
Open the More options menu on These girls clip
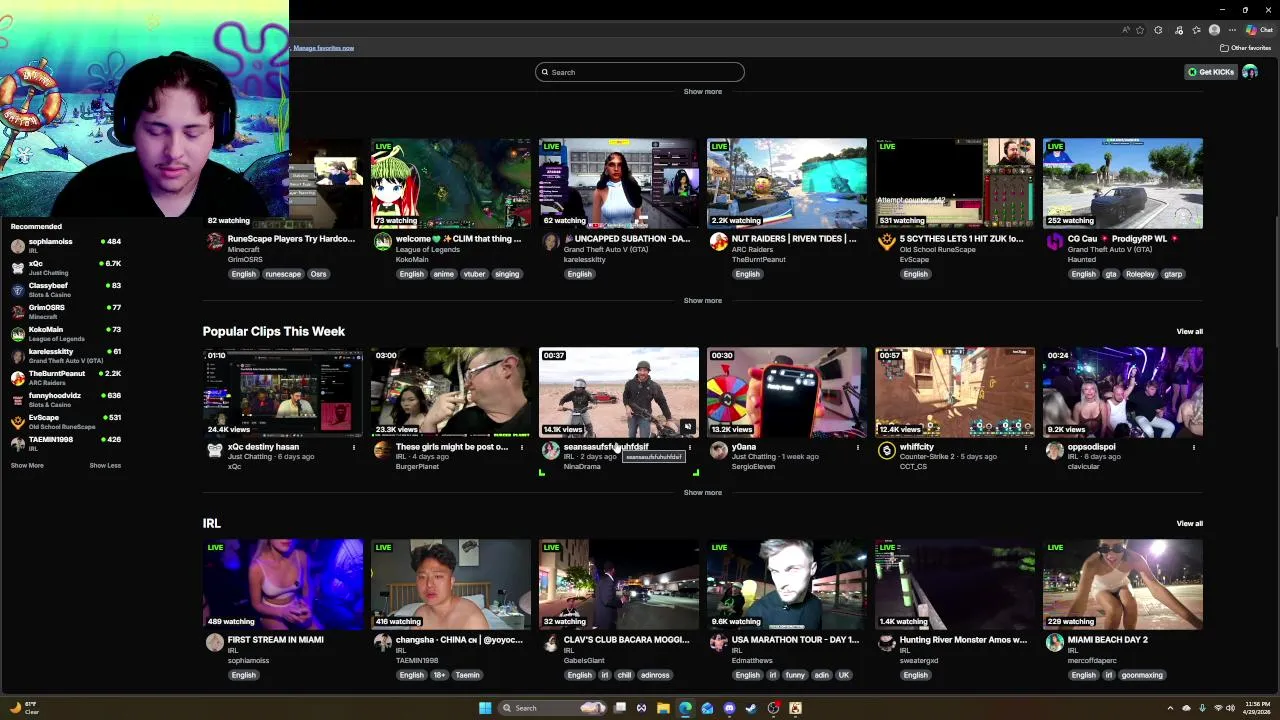521,447
